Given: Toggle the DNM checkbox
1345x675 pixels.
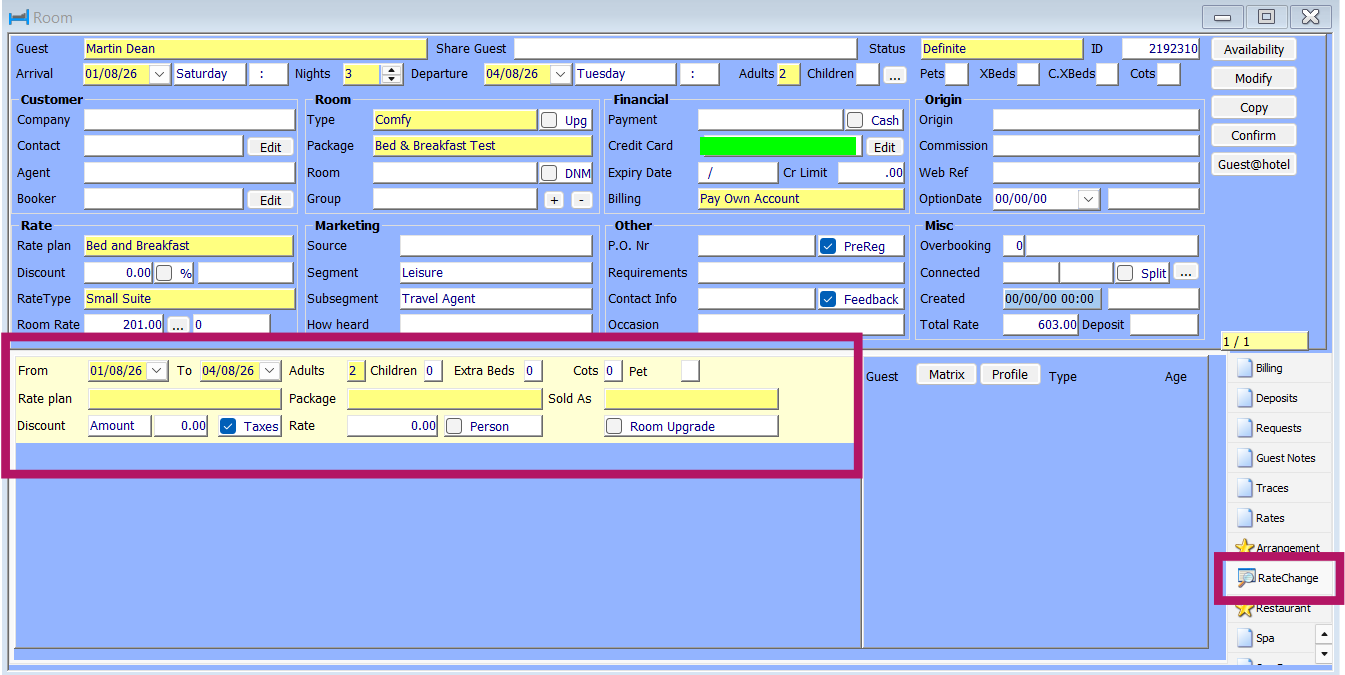Looking at the screenshot, I should [549, 173].
